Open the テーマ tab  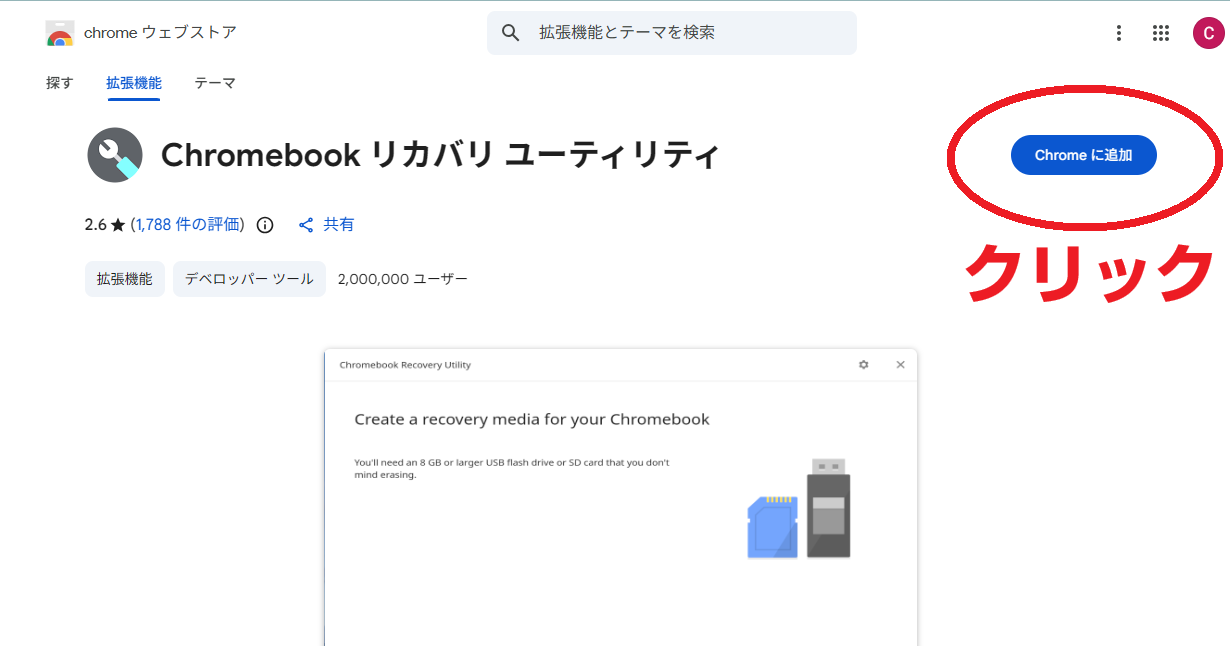click(215, 83)
